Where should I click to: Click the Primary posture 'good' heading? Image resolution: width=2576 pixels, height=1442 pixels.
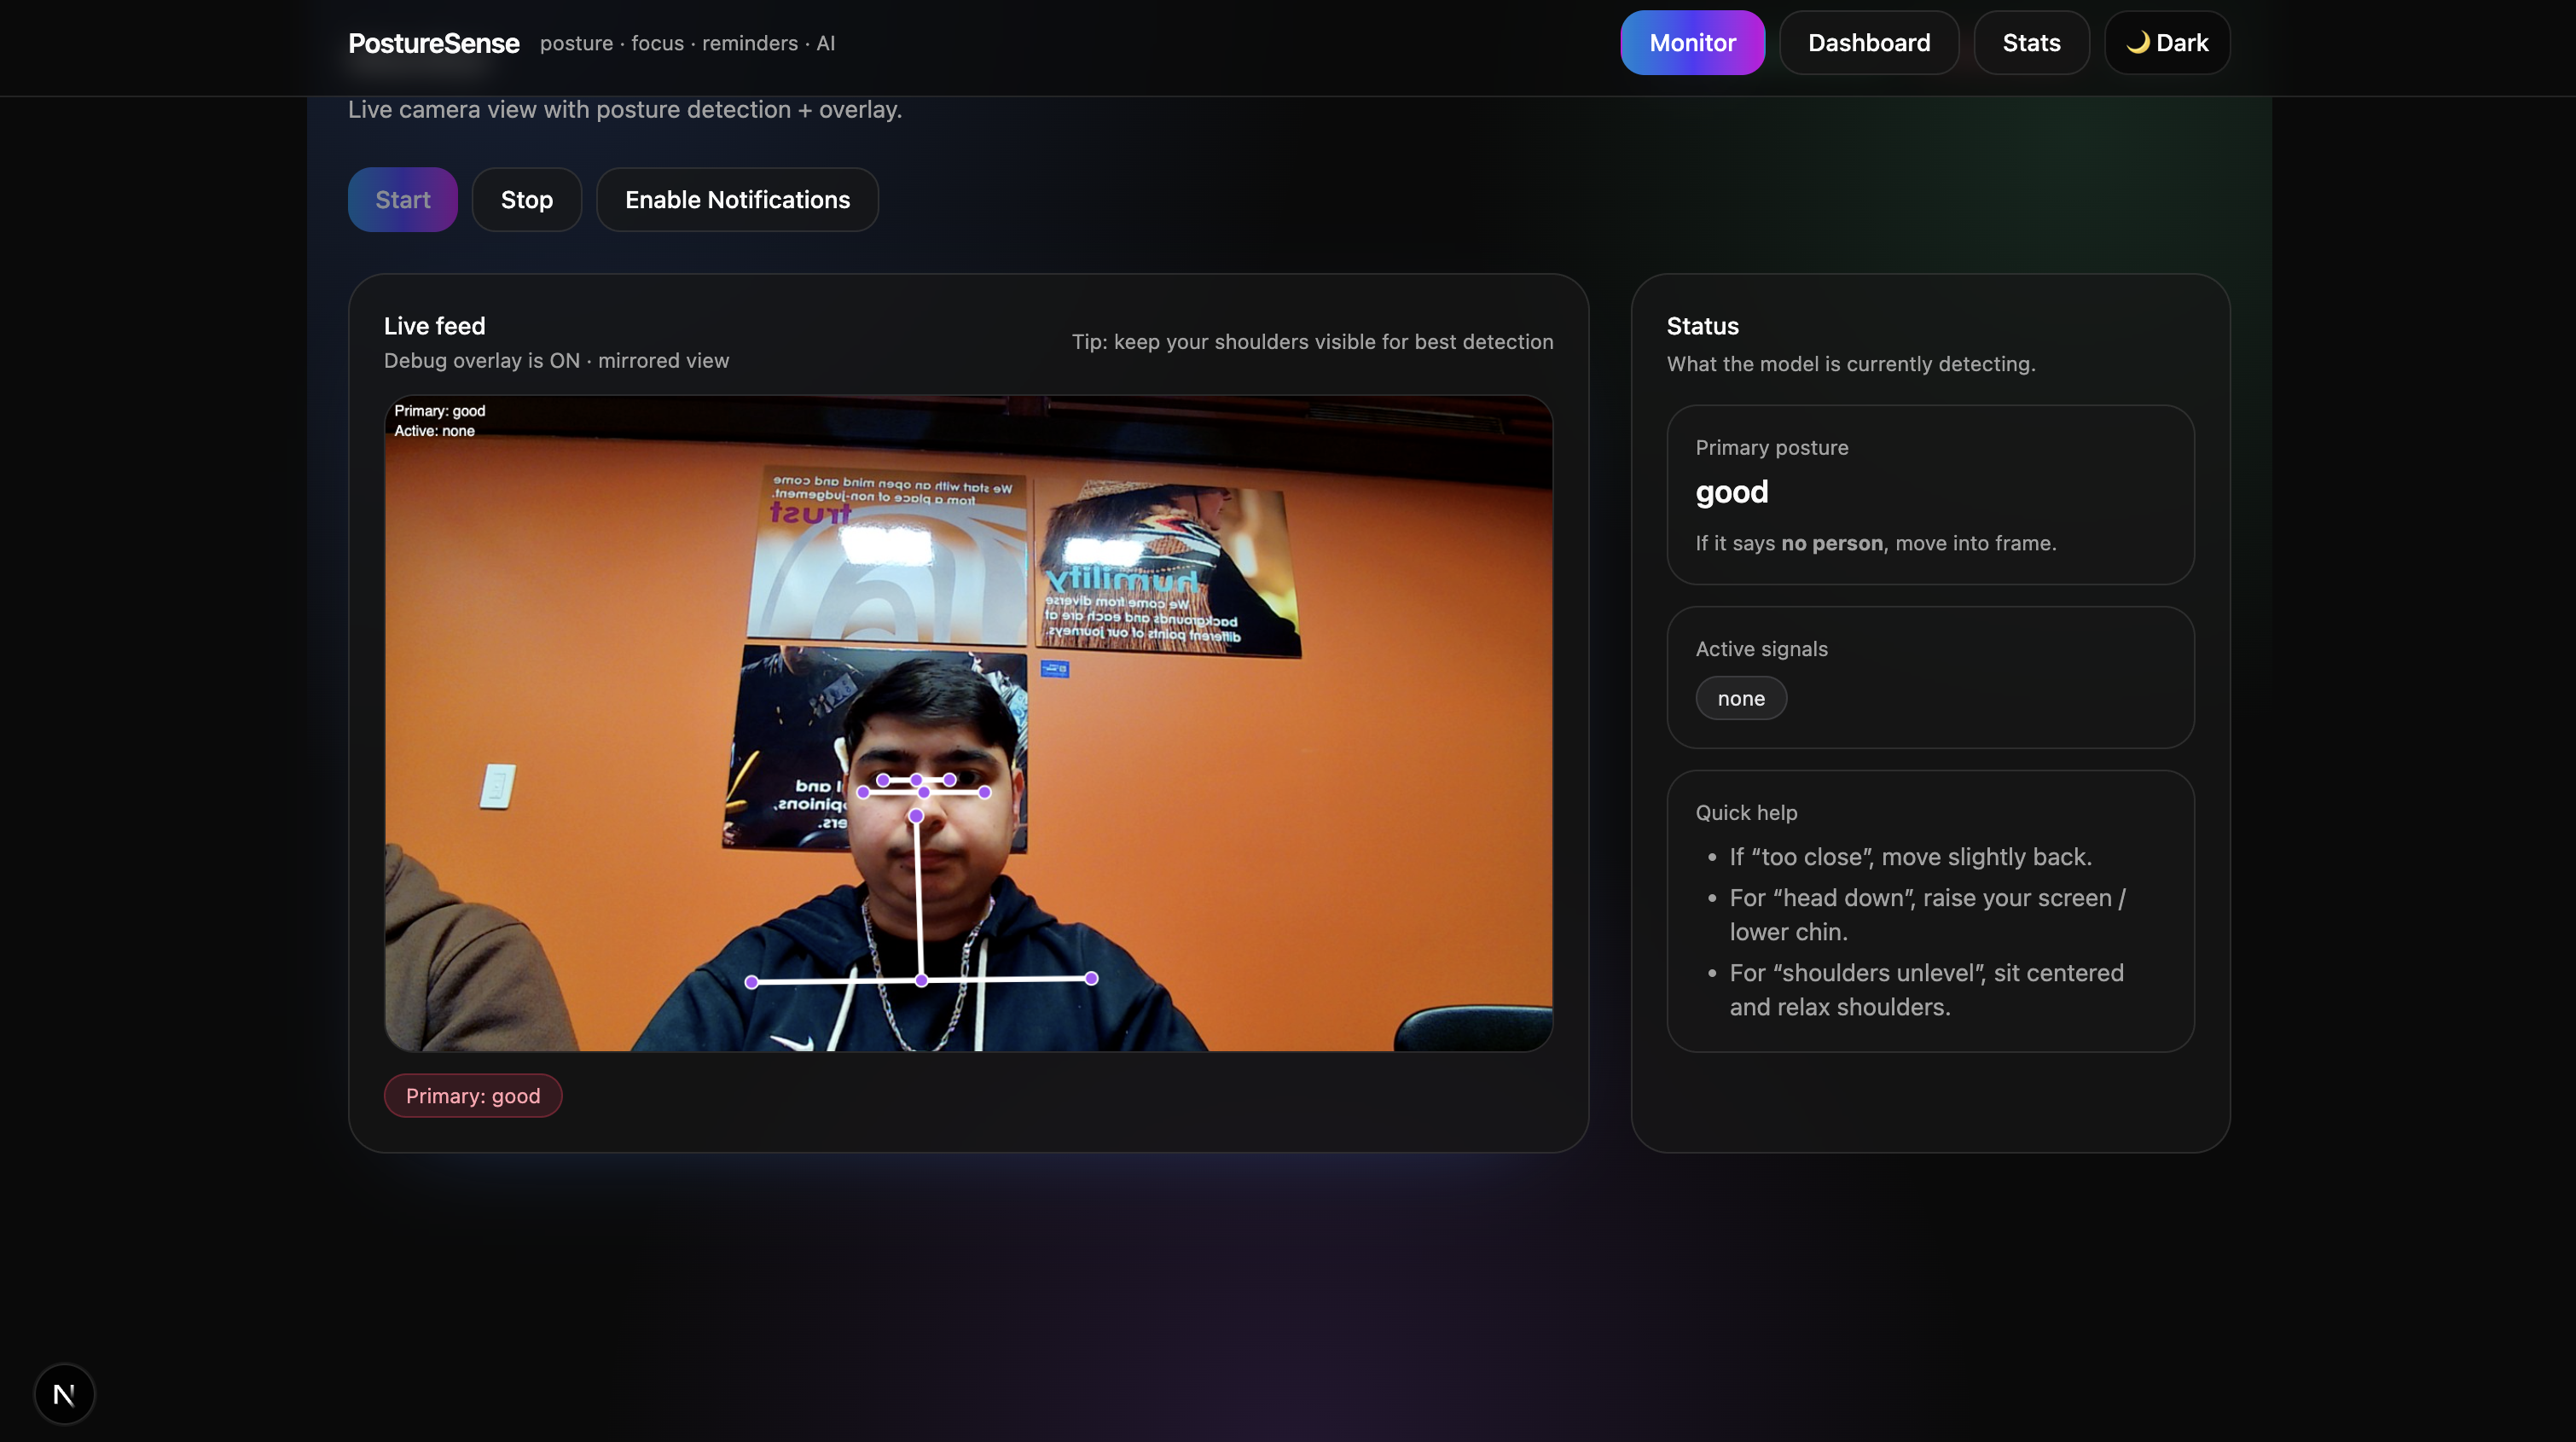point(1731,492)
